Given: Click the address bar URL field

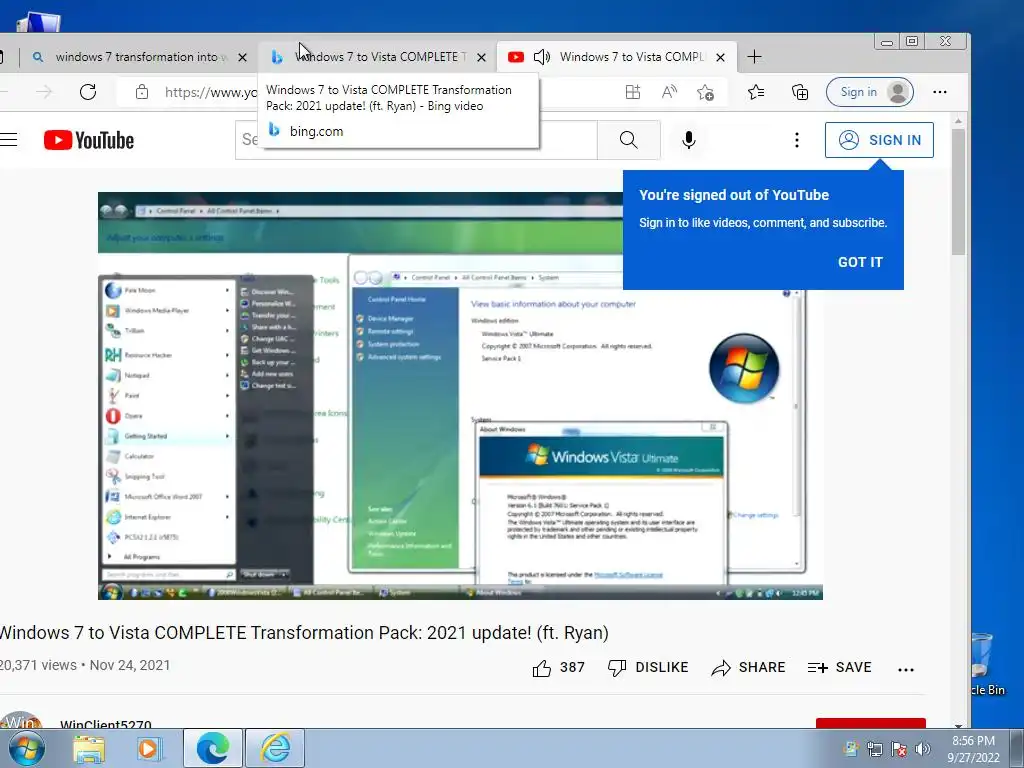Looking at the screenshot, I should (x=210, y=92).
